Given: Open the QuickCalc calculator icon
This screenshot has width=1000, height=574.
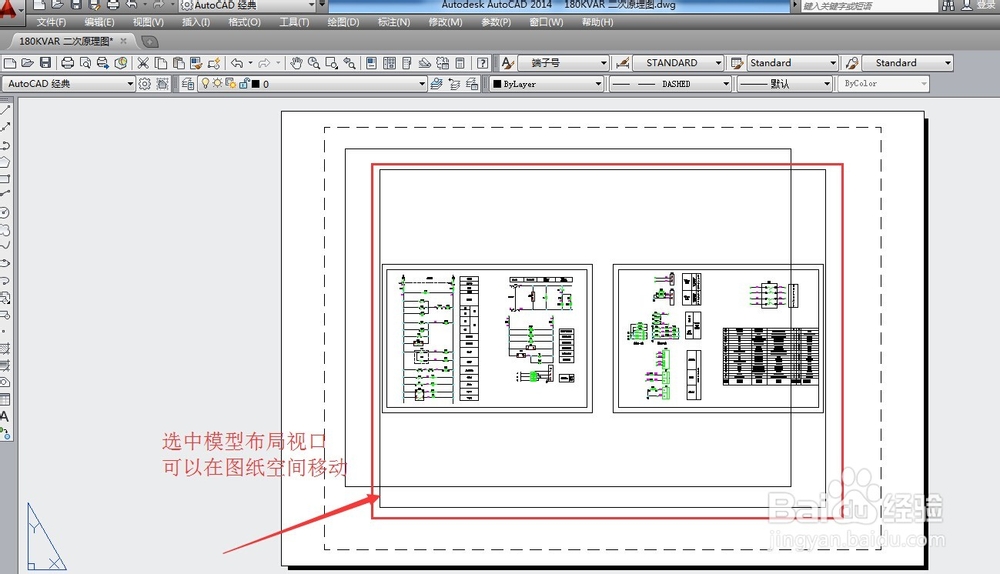Looking at the screenshot, I should (460, 63).
